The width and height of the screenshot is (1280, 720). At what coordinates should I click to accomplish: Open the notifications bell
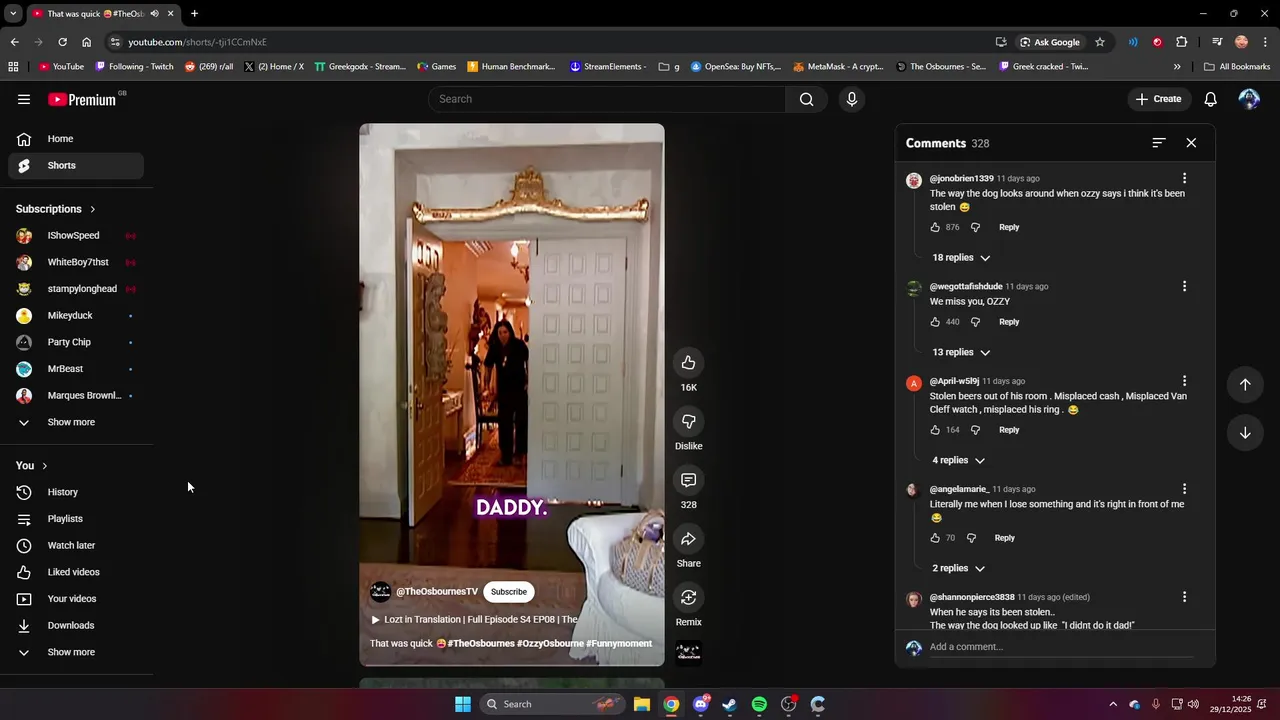1210,99
